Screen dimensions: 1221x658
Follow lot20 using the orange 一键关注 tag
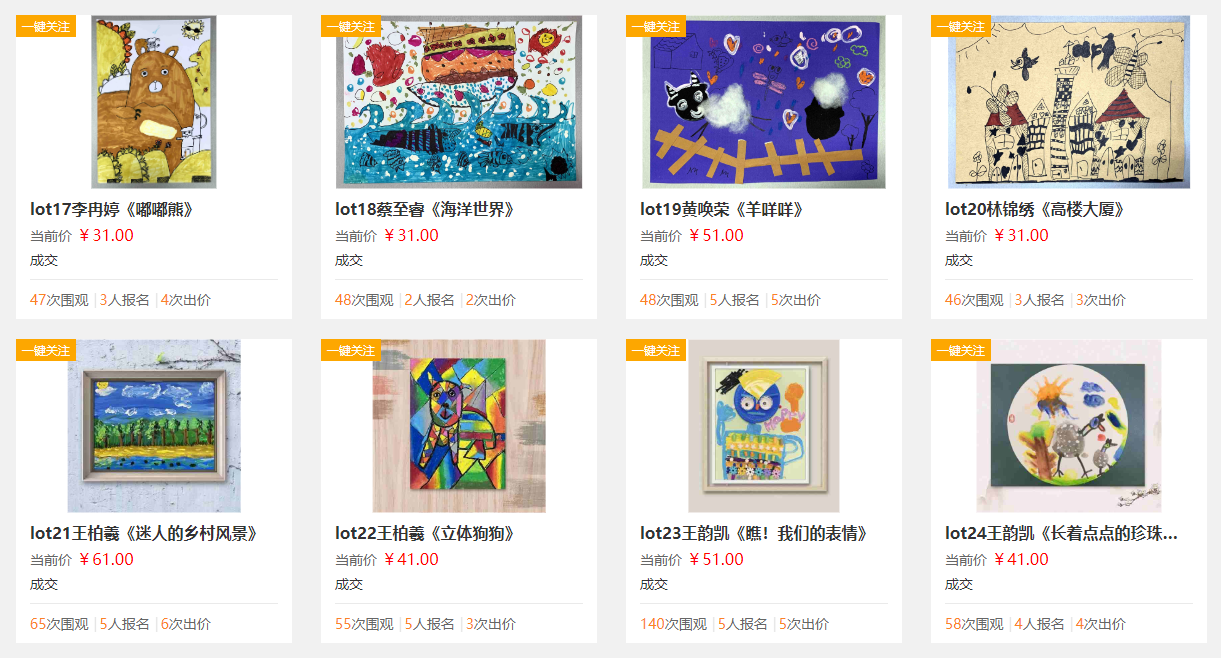(961, 26)
